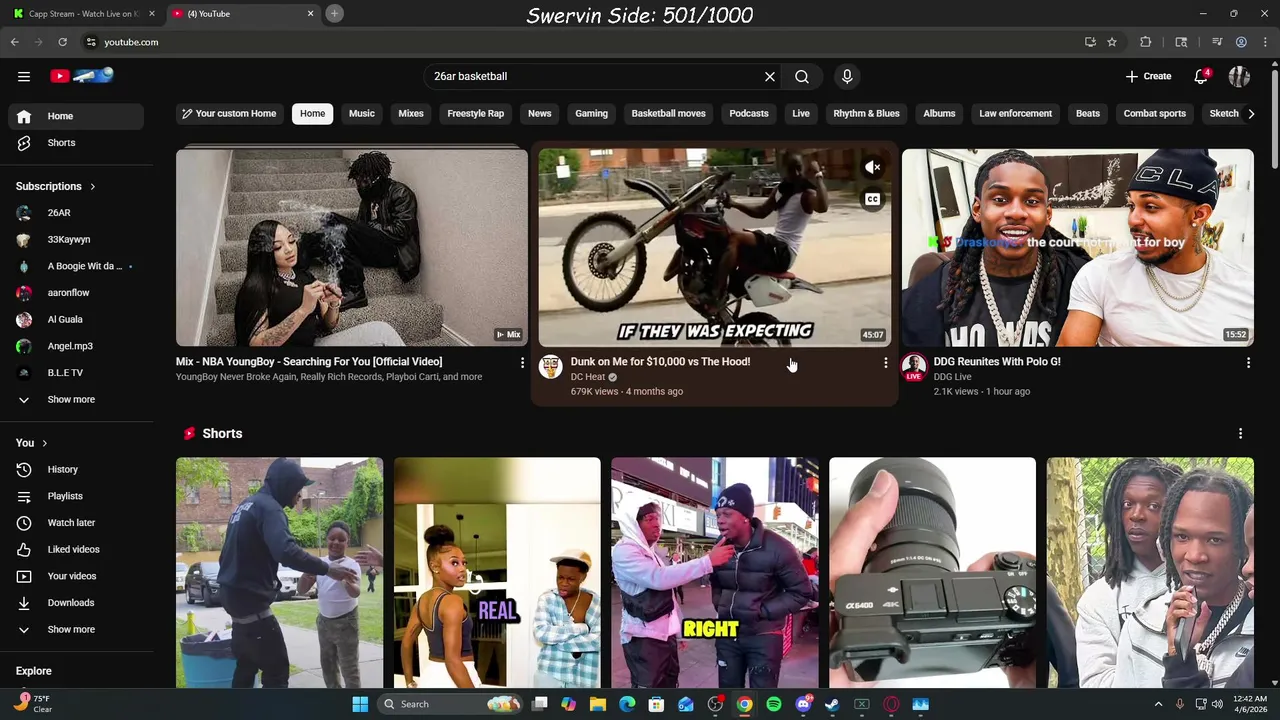Image resolution: width=1280 pixels, height=720 pixels.
Task: Select the Your custom Home chip
Action: point(229,114)
